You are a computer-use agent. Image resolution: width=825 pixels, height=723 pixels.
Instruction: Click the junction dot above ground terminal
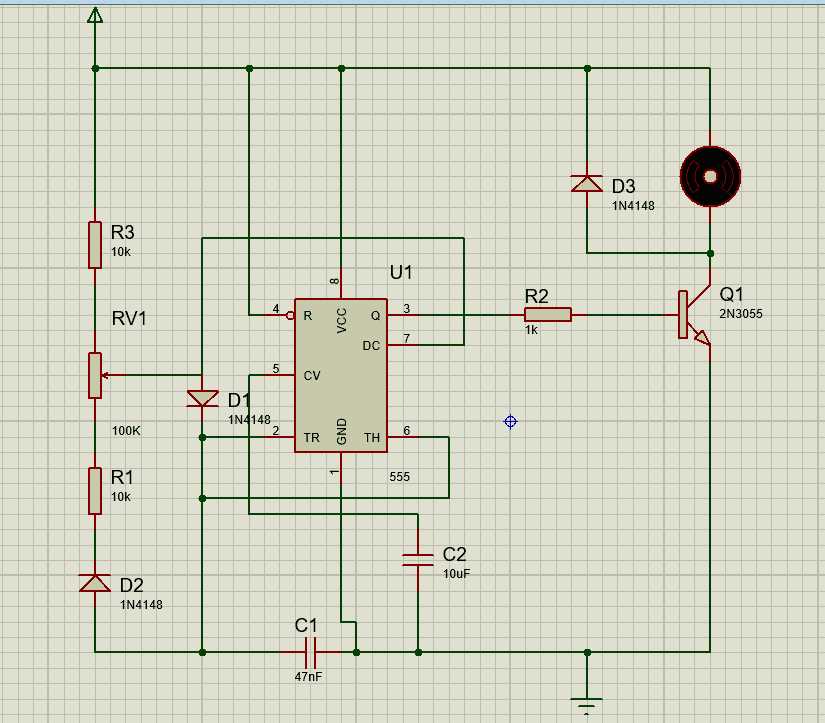pos(587,652)
